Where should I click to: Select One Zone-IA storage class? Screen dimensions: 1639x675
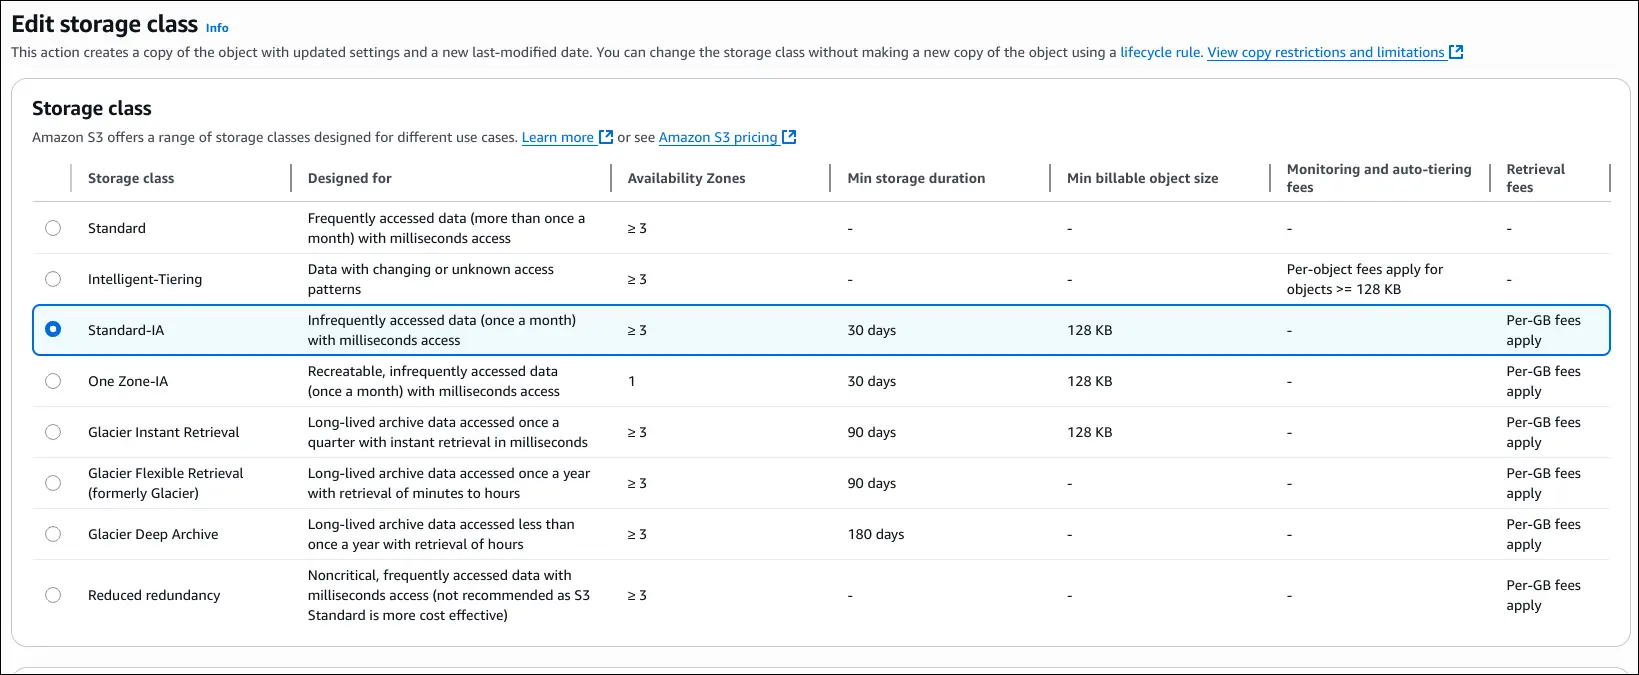click(53, 381)
